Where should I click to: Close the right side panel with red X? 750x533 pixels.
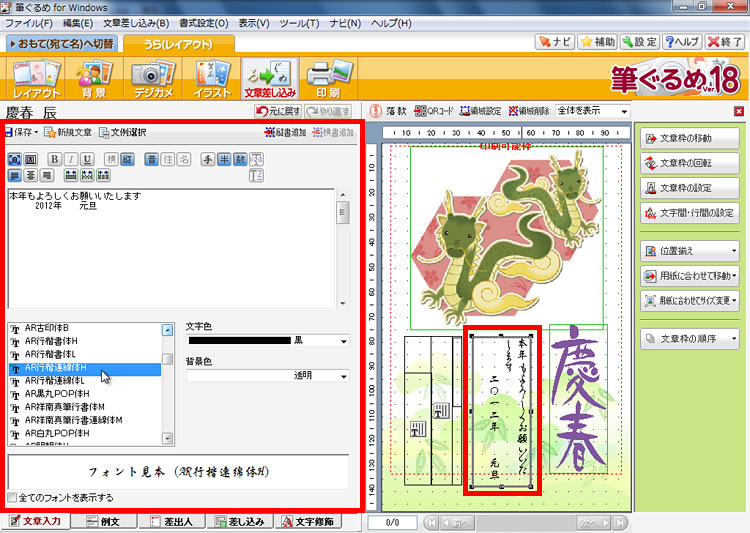[739, 111]
